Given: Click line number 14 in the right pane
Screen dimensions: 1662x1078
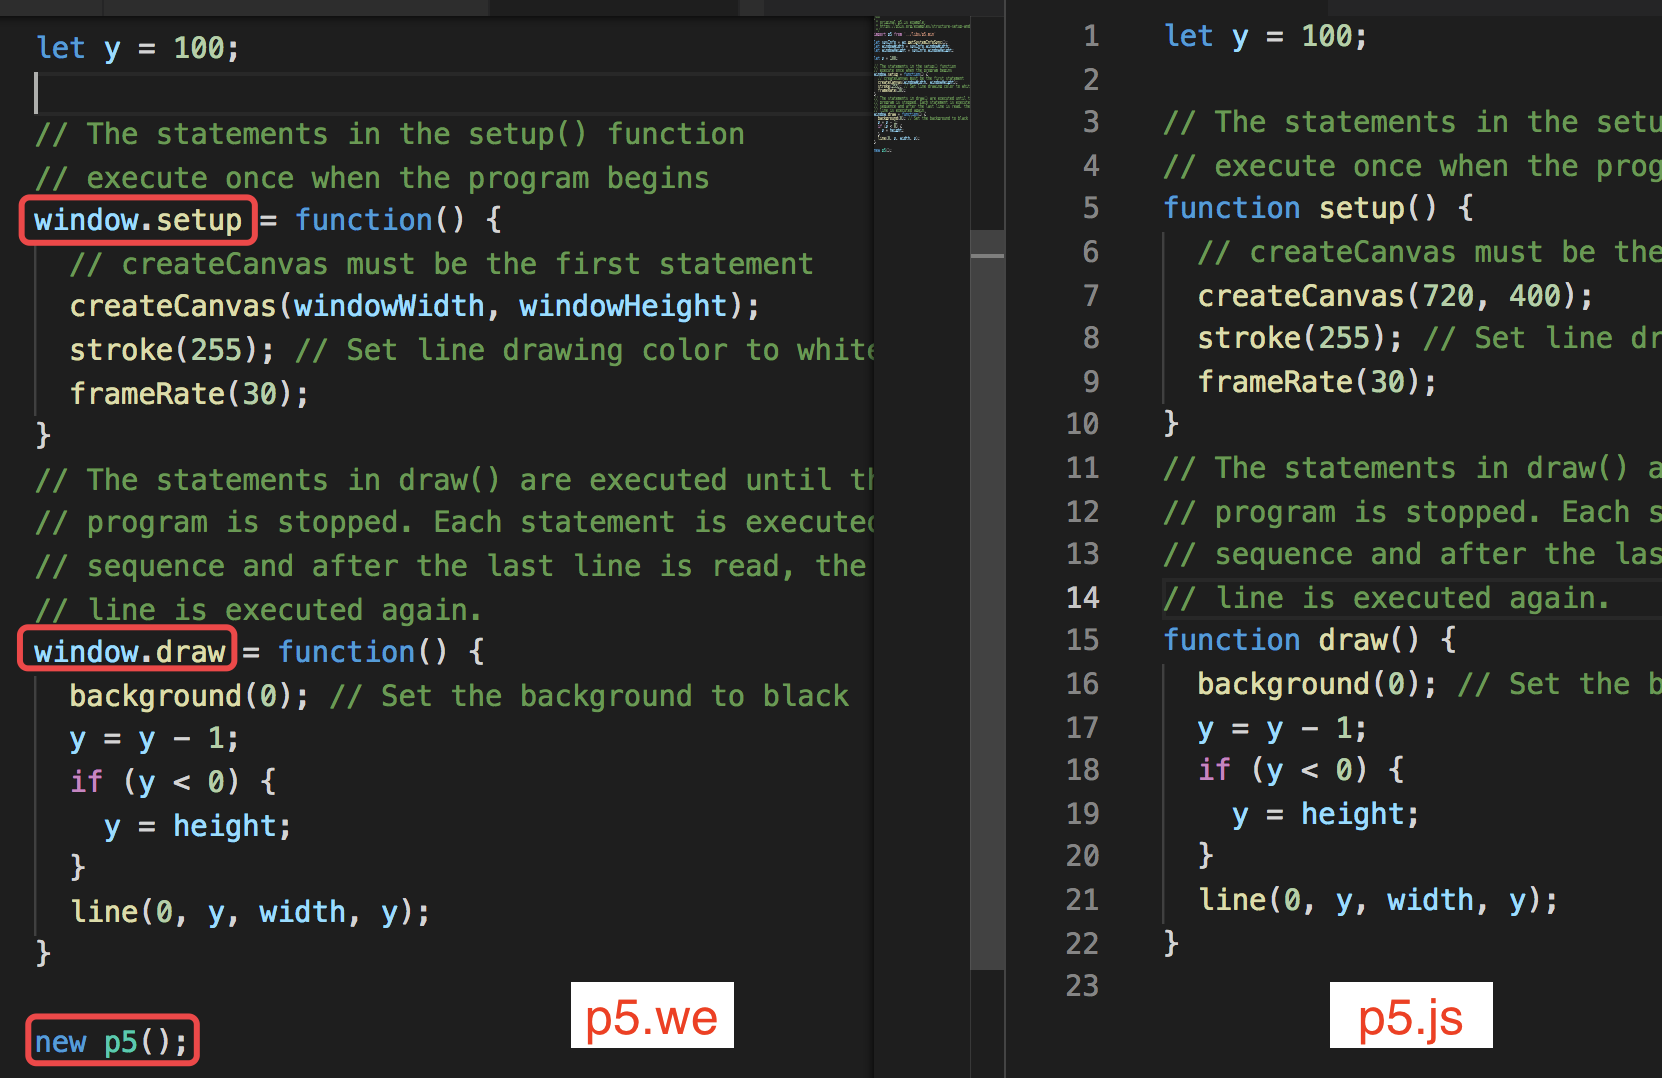Looking at the screenshot, I should pos(1083,597).
